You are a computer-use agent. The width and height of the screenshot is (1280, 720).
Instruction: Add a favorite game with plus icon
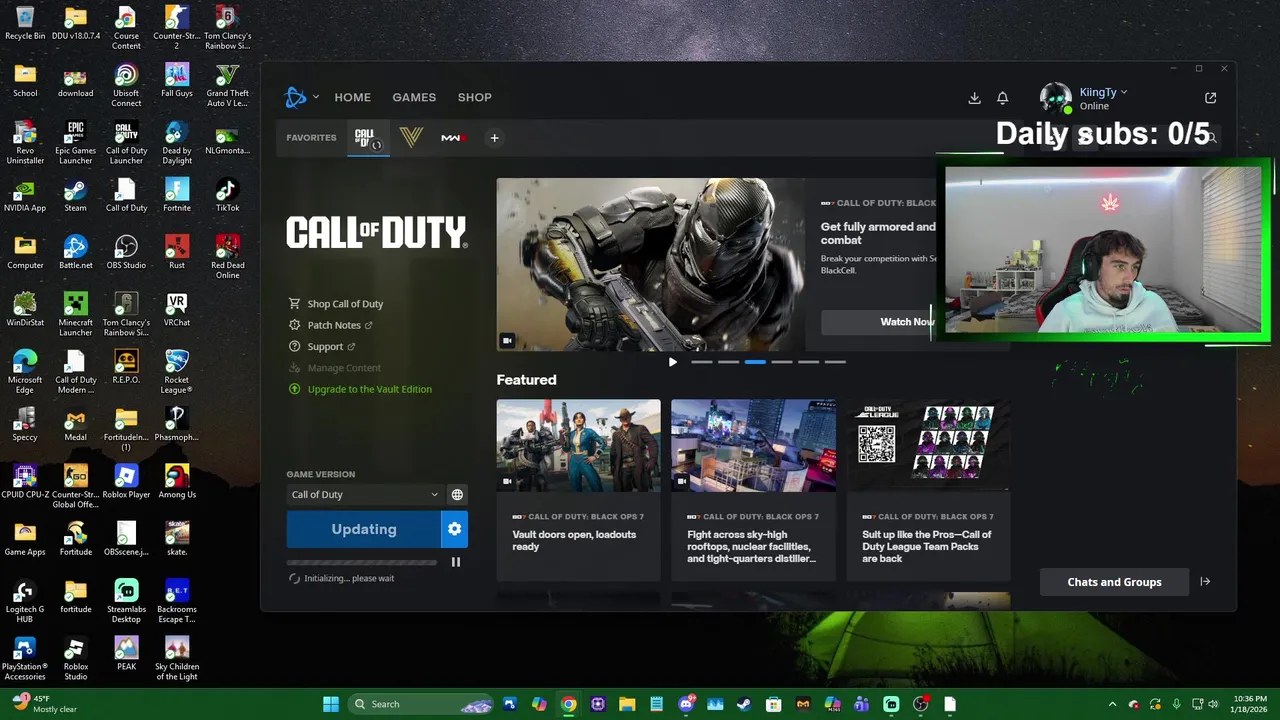[x=494, y=138]
